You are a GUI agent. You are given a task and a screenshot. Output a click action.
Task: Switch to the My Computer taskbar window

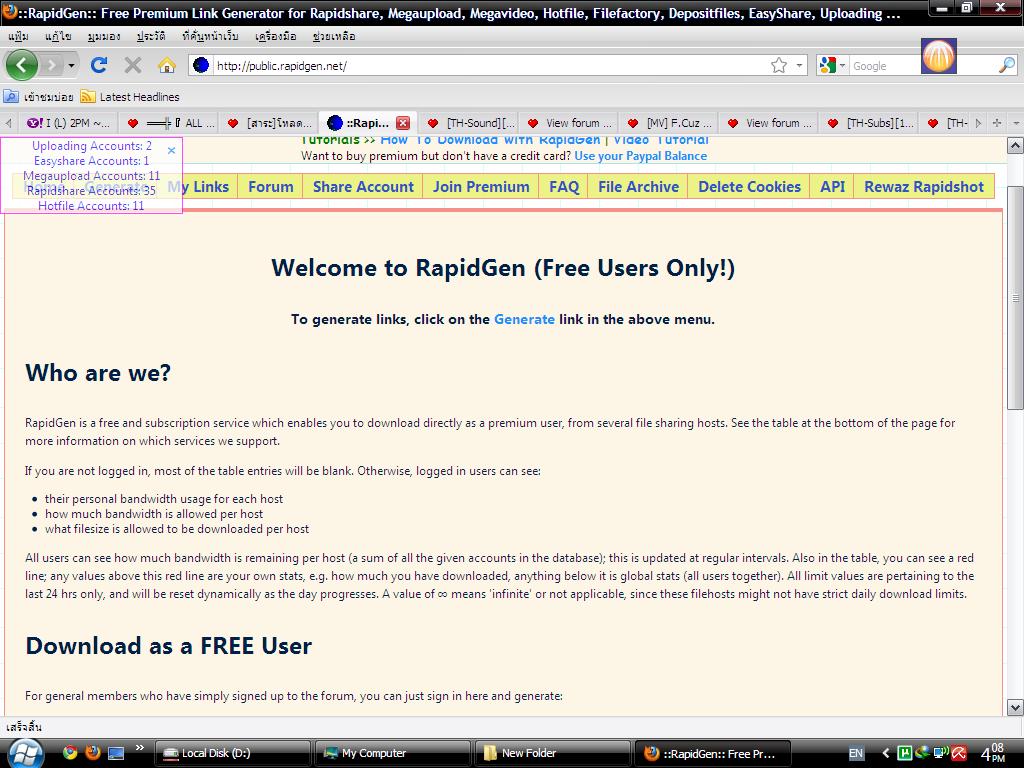tap(392, 753)
